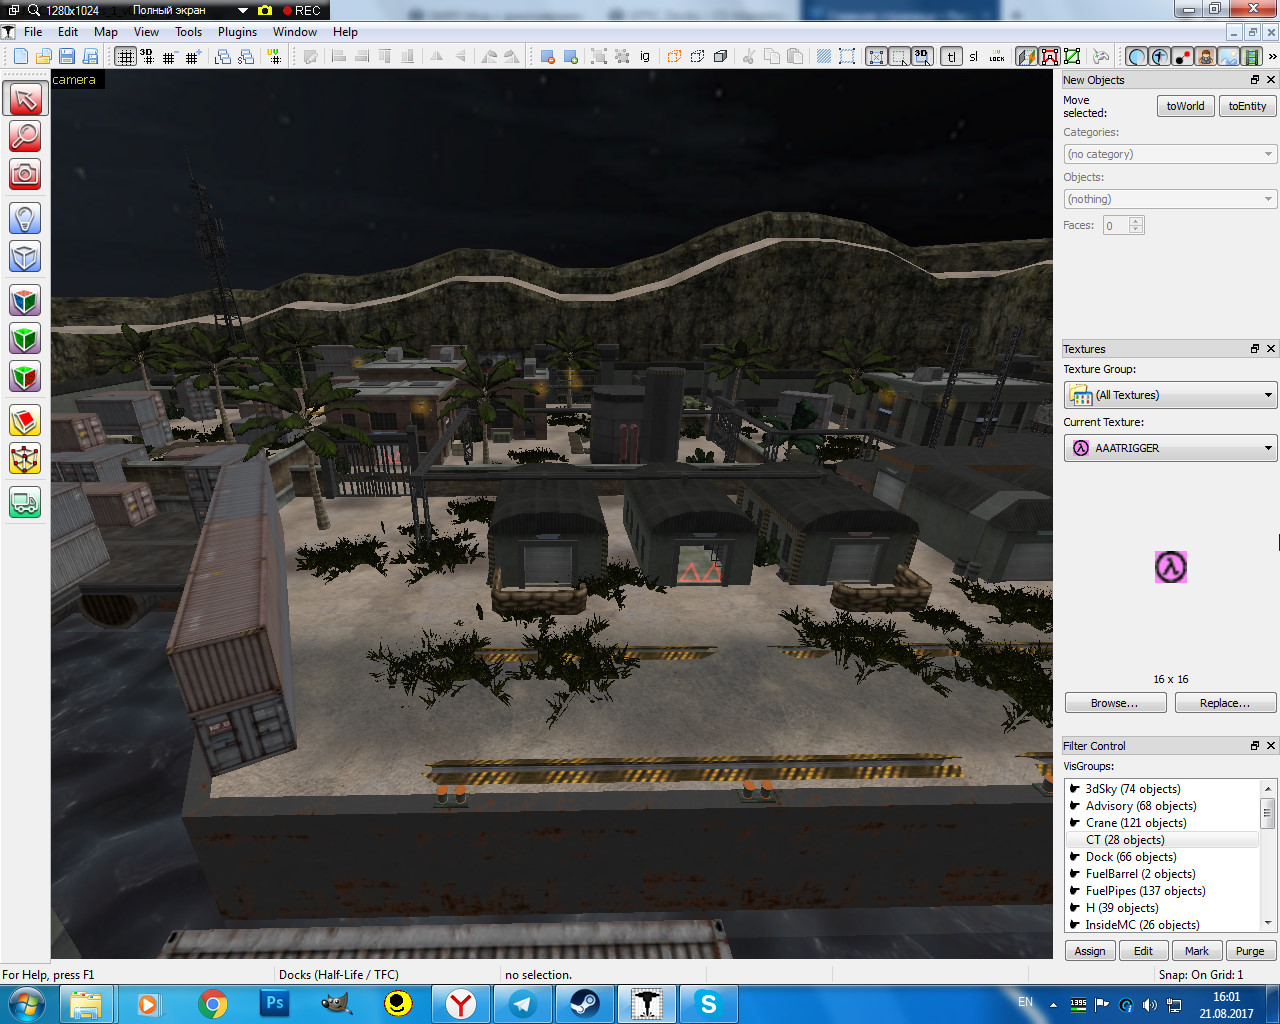Toggle the UV lock button
1280x1024 pixels.
(x=997, y=56)
